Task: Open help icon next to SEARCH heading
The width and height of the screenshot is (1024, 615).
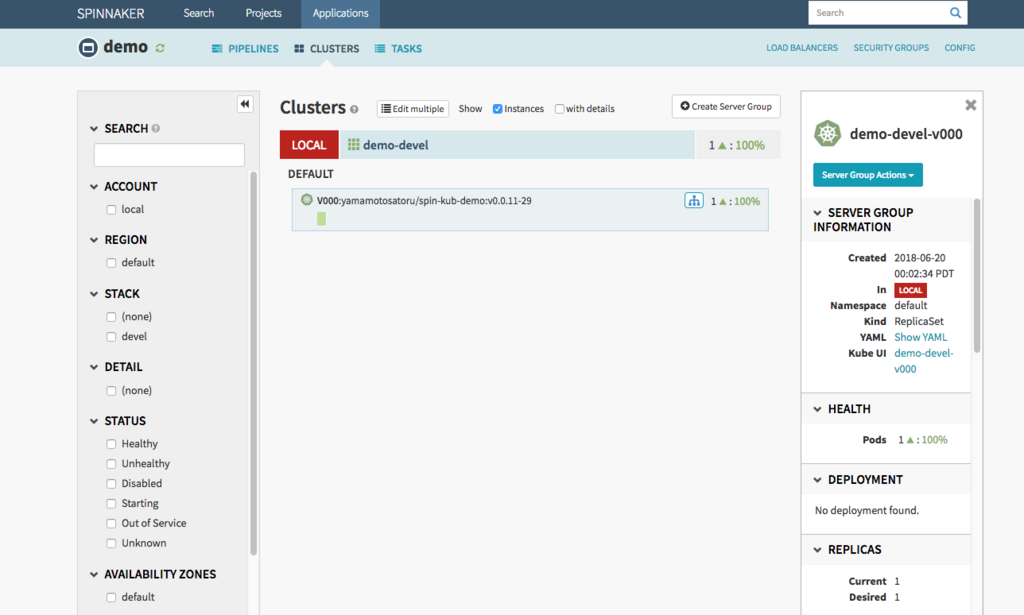Action: tap(155, 129)
